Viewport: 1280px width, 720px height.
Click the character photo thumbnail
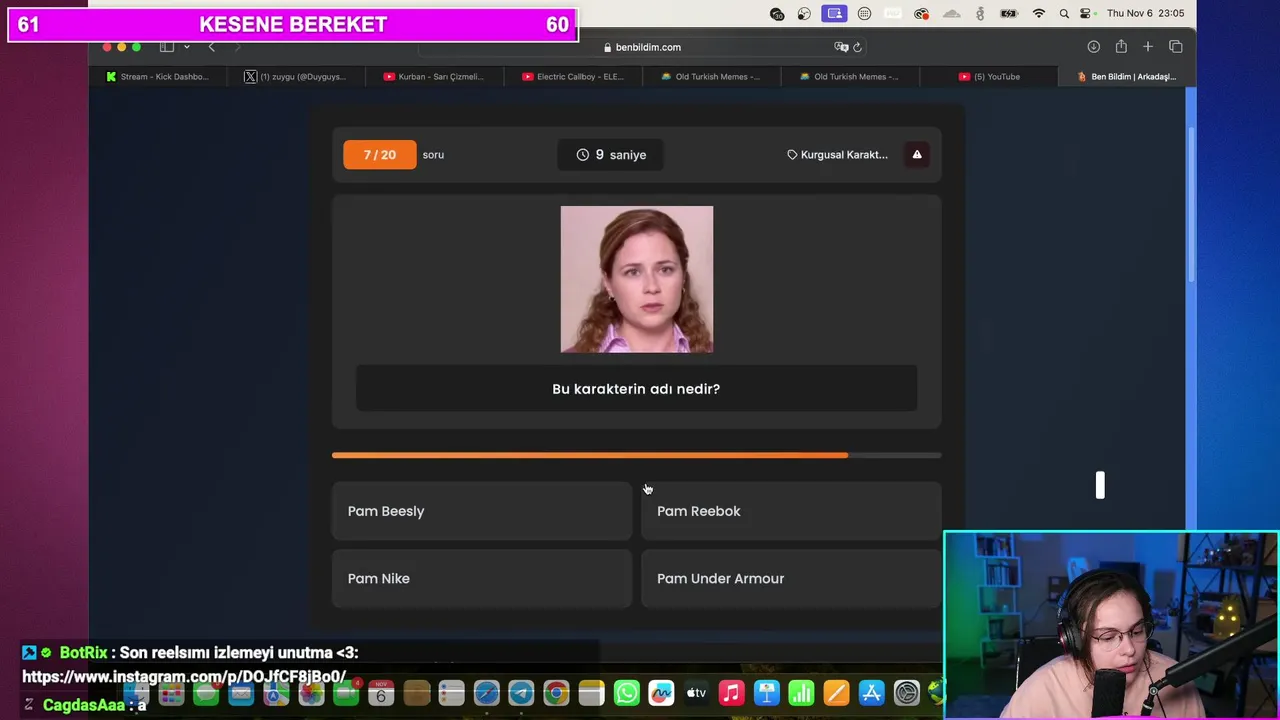(x=637, y=279)
